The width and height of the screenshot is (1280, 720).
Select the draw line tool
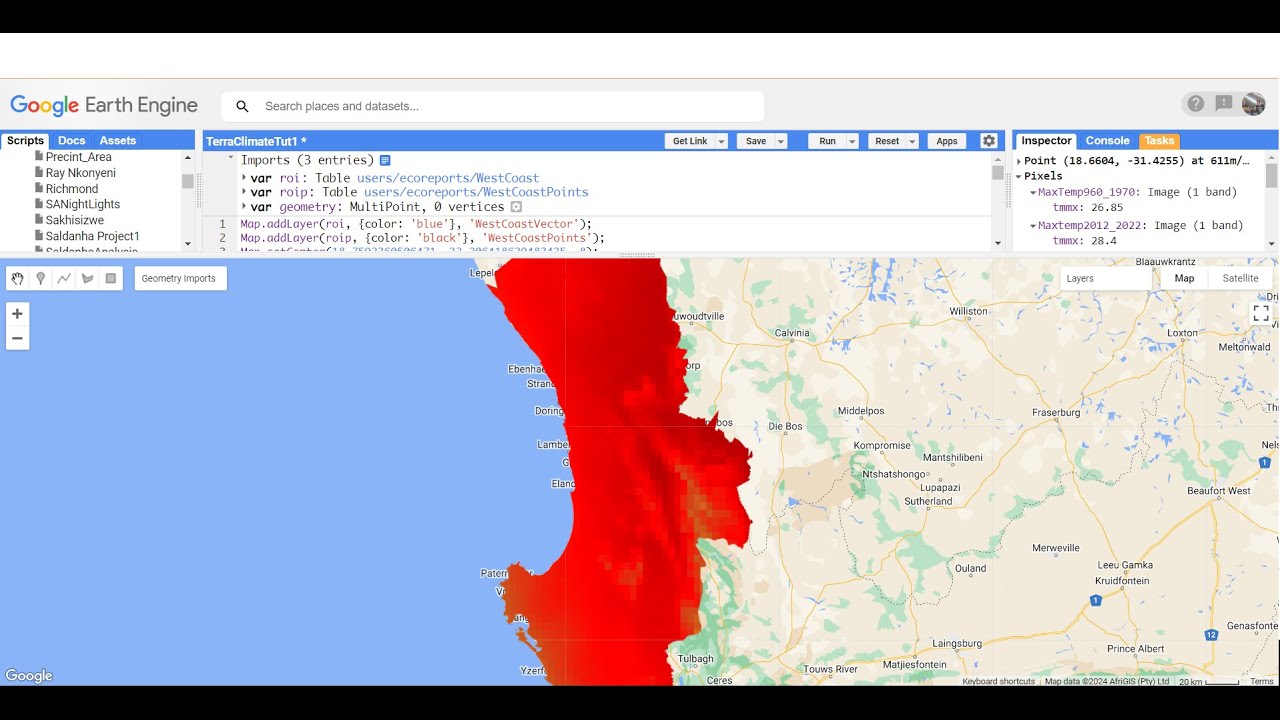click(x=64, y=279)
